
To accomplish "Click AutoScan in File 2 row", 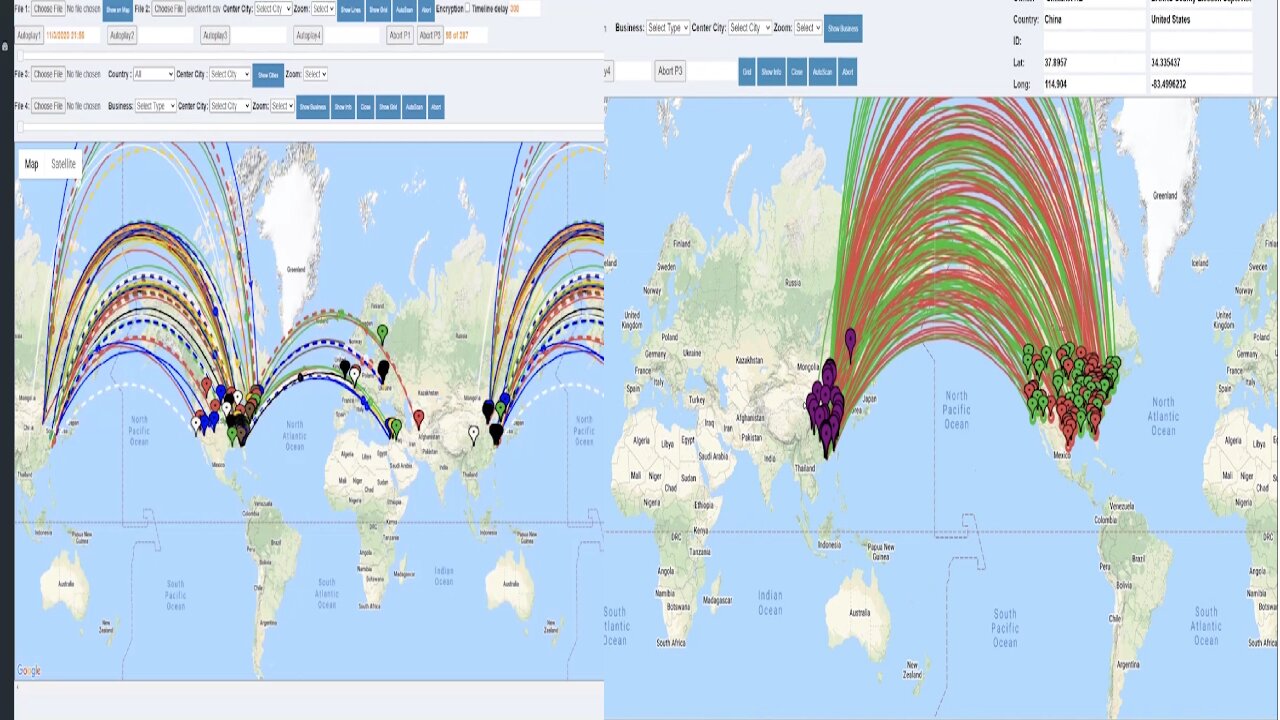I will pos(404,10).
